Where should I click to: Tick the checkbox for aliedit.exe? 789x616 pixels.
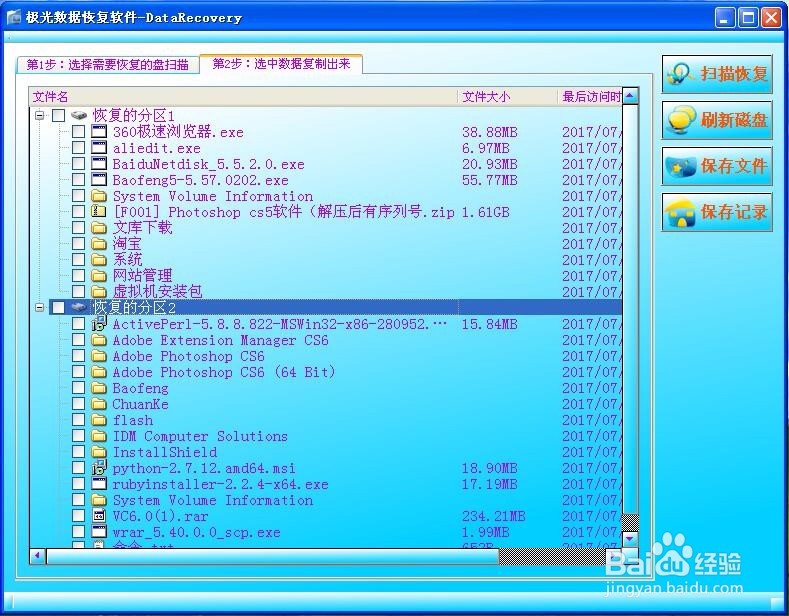(x=78, y=148)
